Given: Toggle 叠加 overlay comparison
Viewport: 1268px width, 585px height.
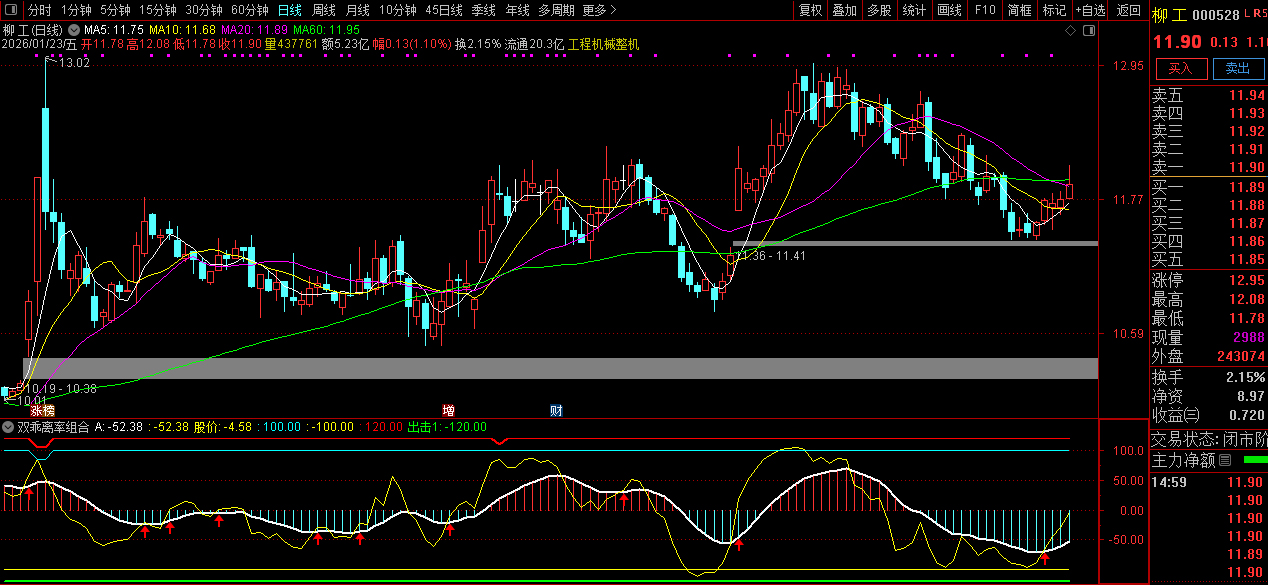Looking at the screenshot, I should pyautogui.click(x=844, y=10).
